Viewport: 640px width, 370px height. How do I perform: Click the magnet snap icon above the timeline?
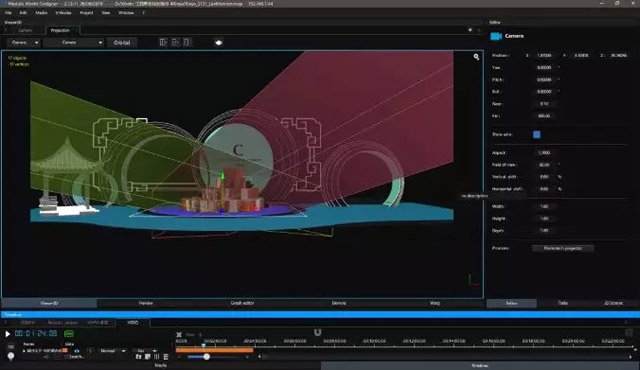(318, 332)
